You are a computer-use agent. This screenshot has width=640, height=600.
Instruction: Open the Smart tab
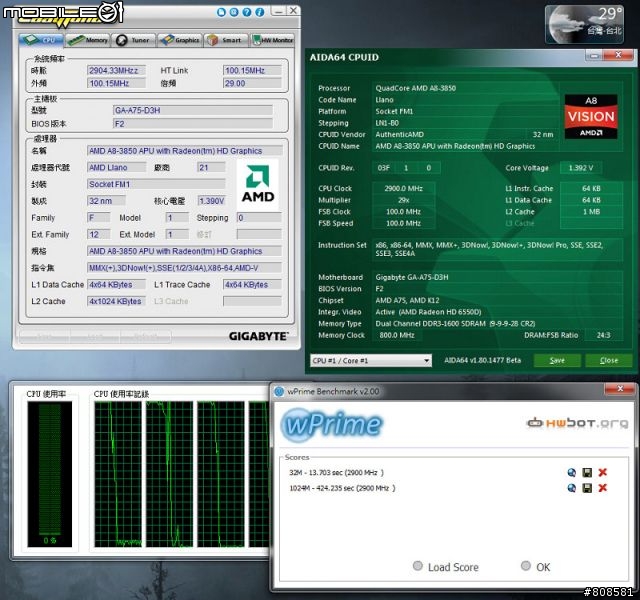[x=225, y=40]
